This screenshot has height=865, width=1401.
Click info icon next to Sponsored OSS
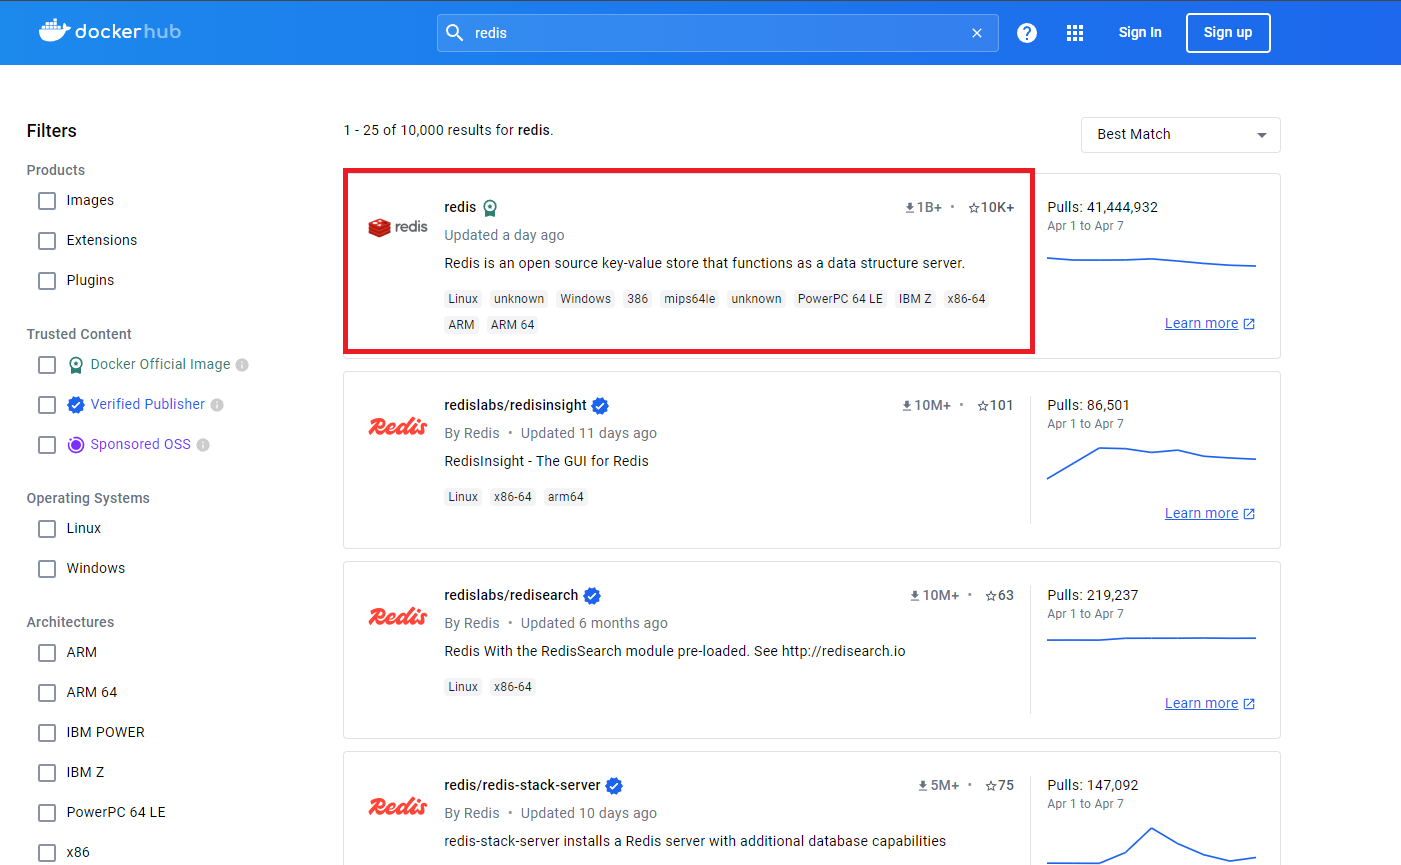click(x=203, y=445)
